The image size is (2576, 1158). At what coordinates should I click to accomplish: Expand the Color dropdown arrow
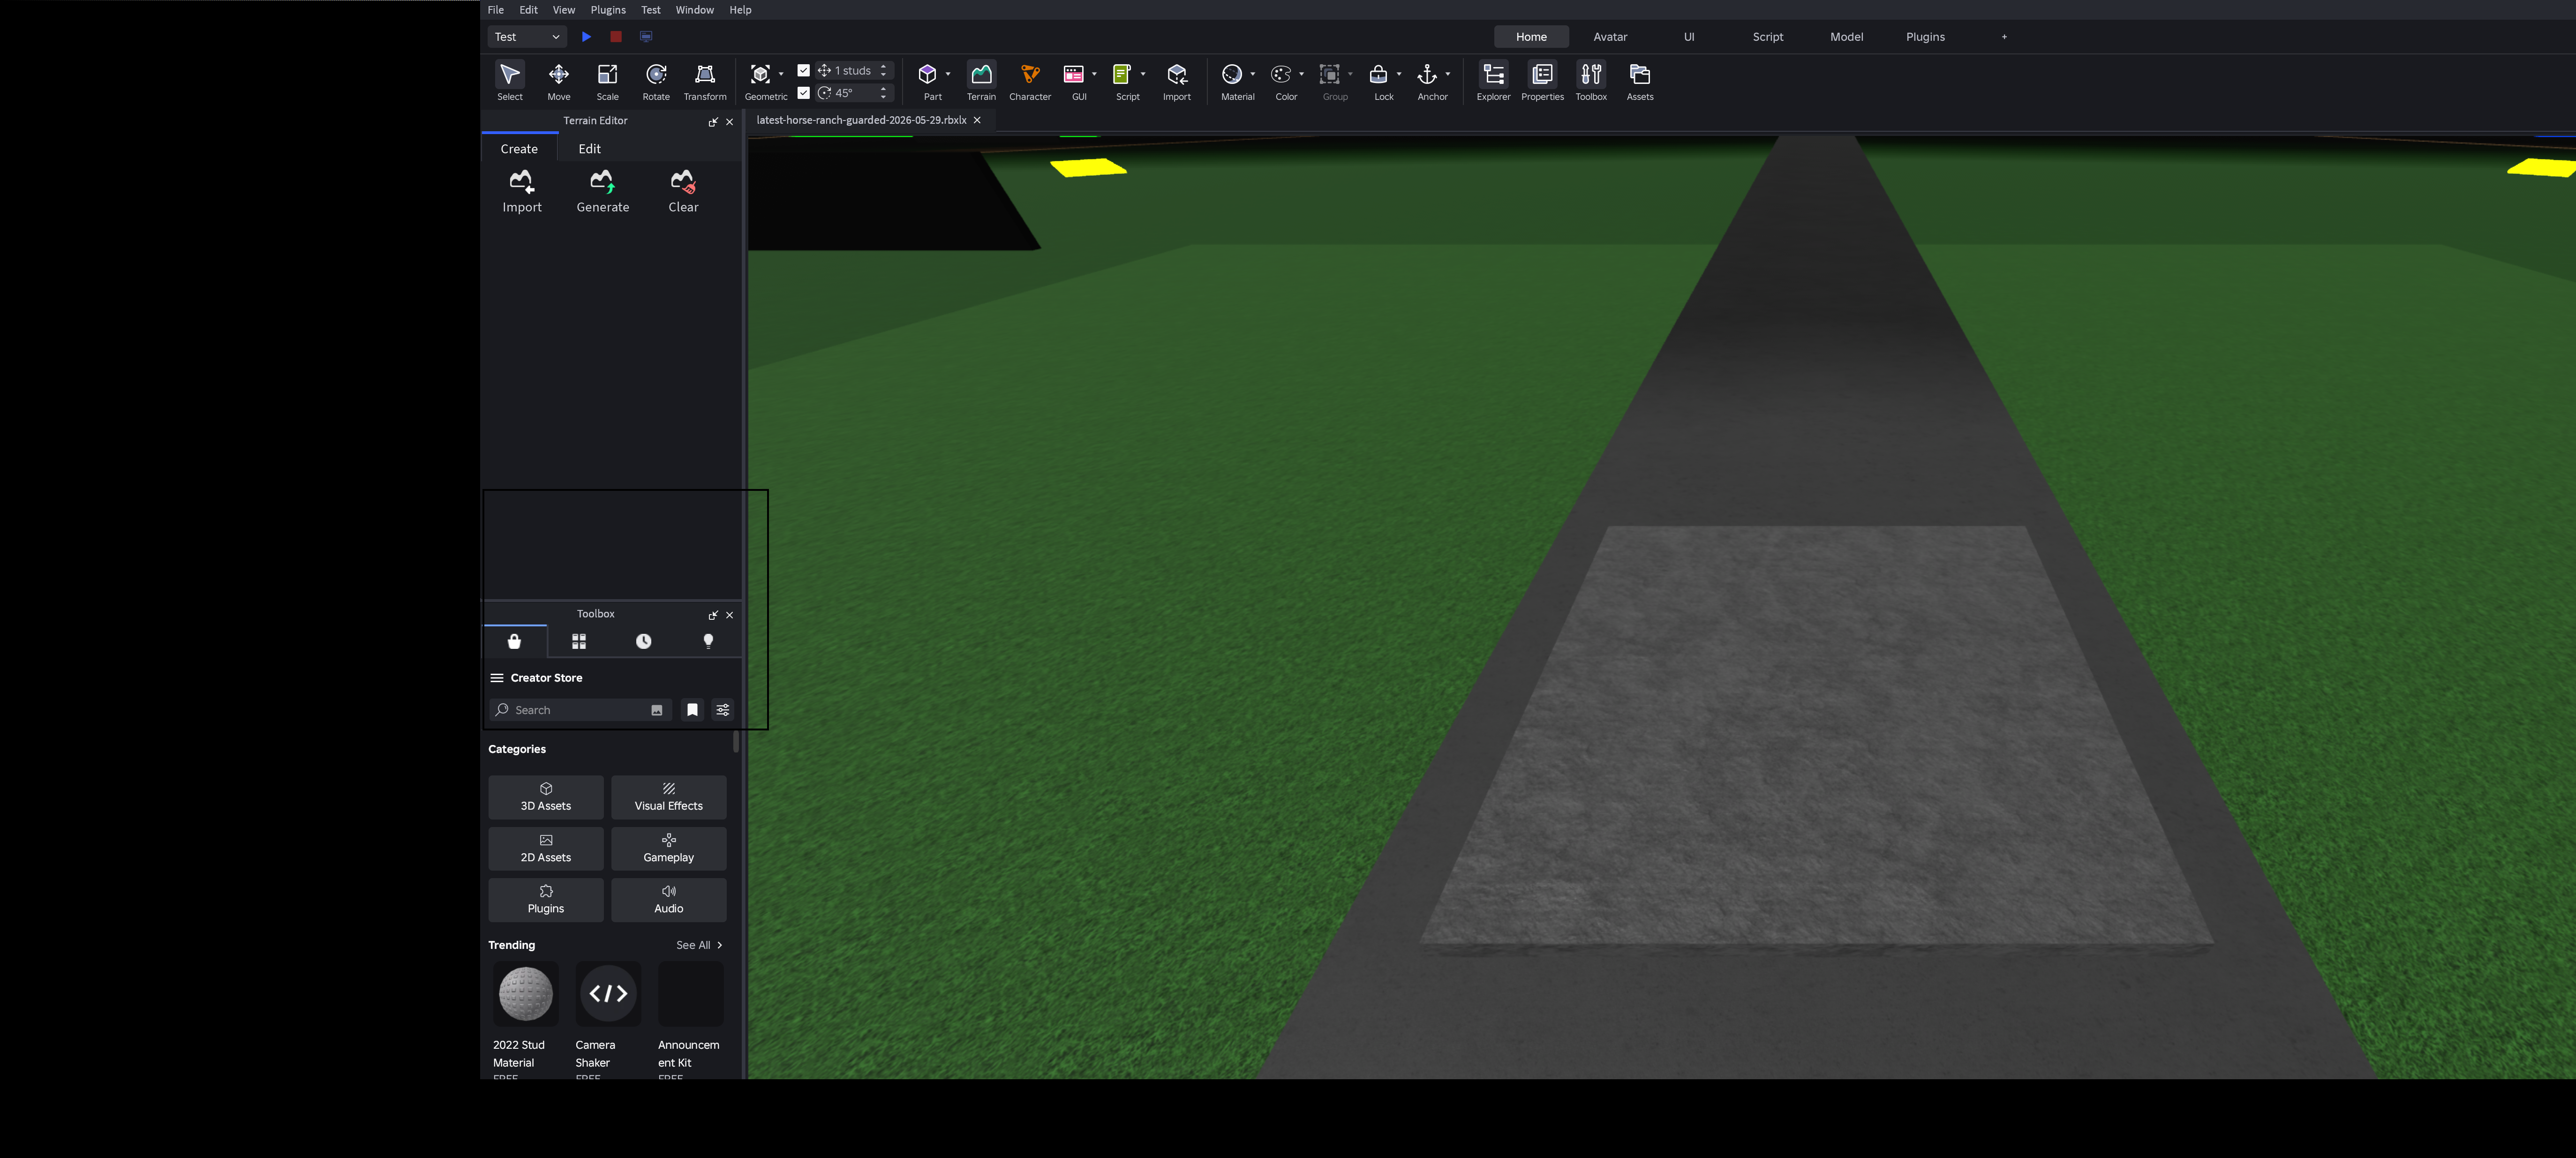pos(1301,74)
